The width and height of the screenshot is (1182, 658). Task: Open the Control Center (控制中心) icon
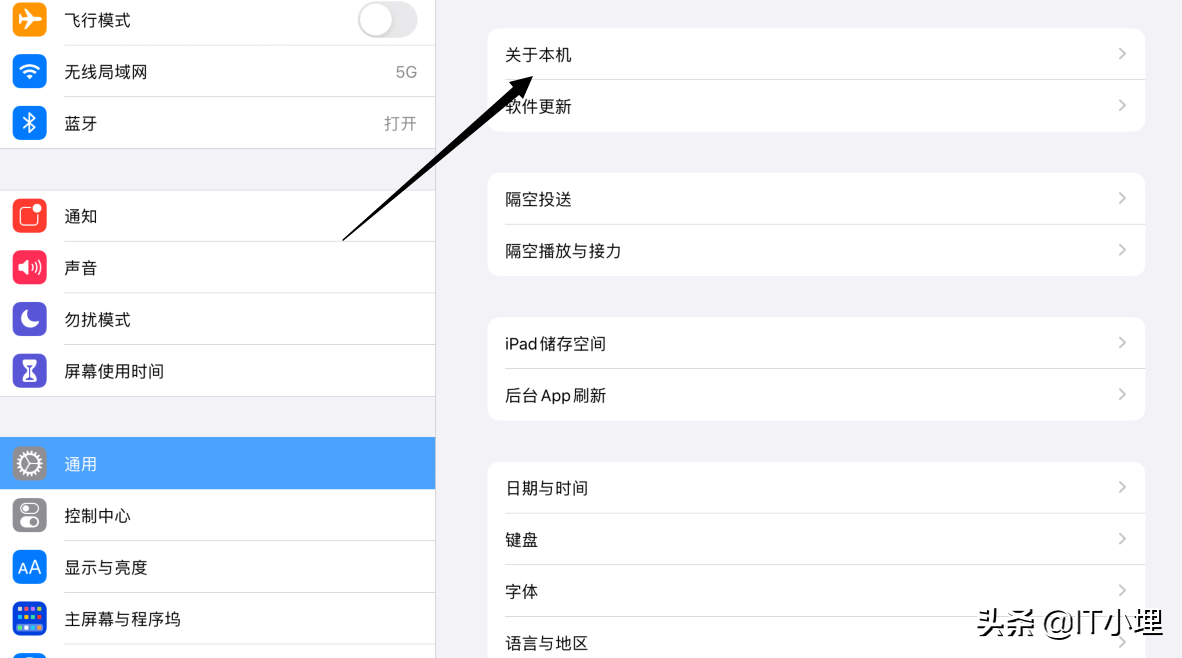click(x=29, y=515)
